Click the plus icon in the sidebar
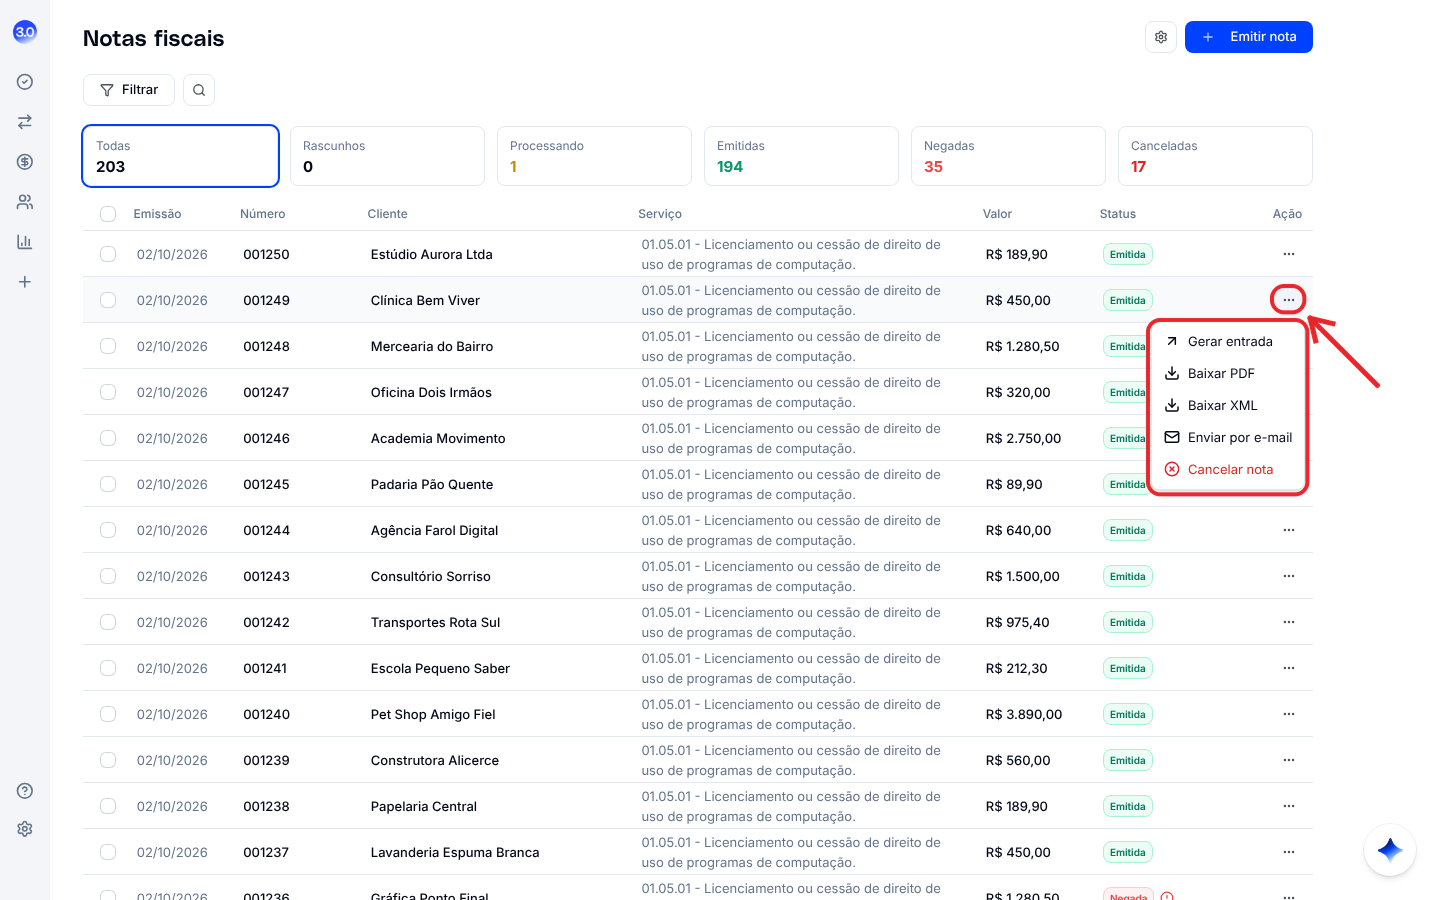Screen dimensions: 1440x900 point(25,282)
